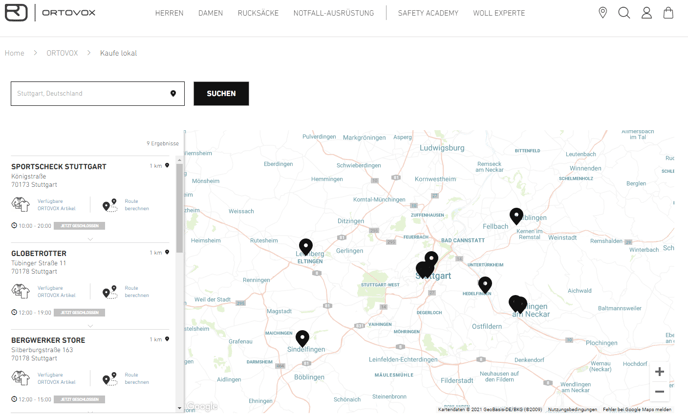Open the shopping bag icon

[668, 13]
